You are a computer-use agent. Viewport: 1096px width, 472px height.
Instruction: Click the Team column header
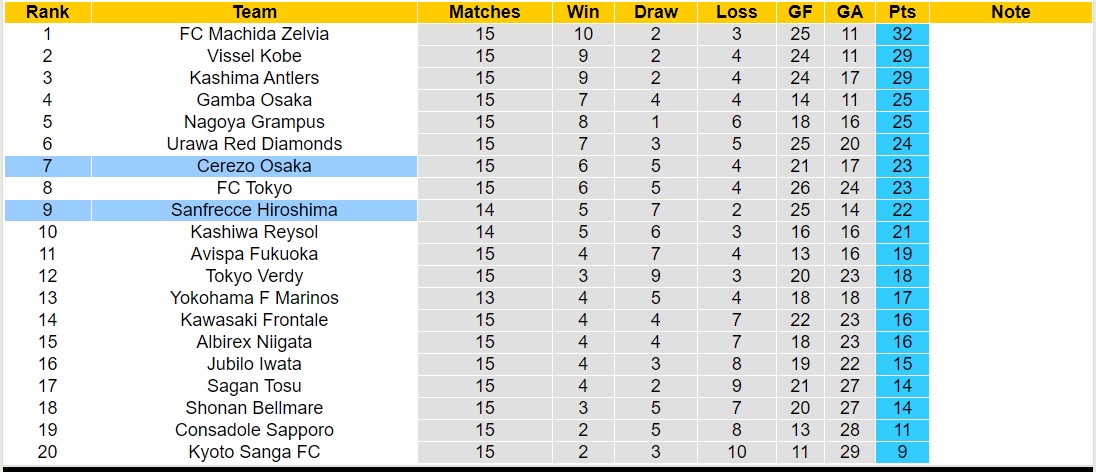coord(254,12)
